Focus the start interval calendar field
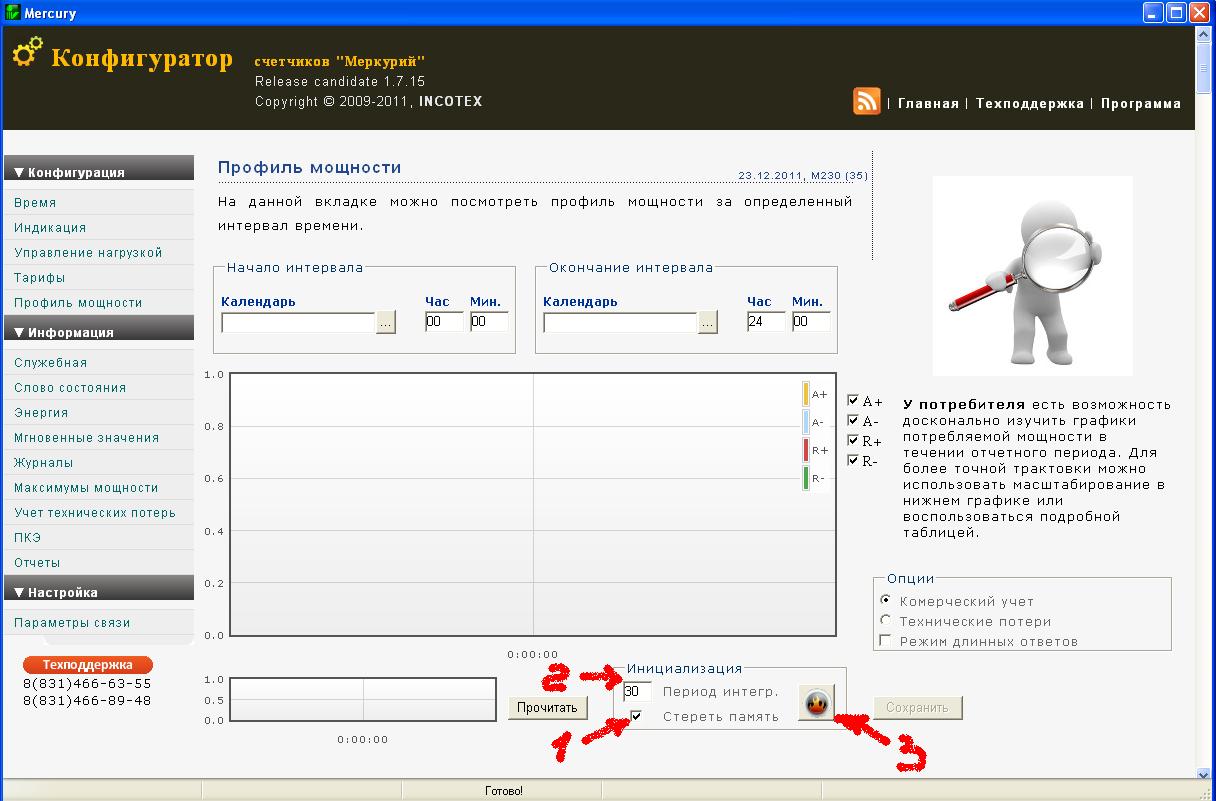 [x=298, y=322]
